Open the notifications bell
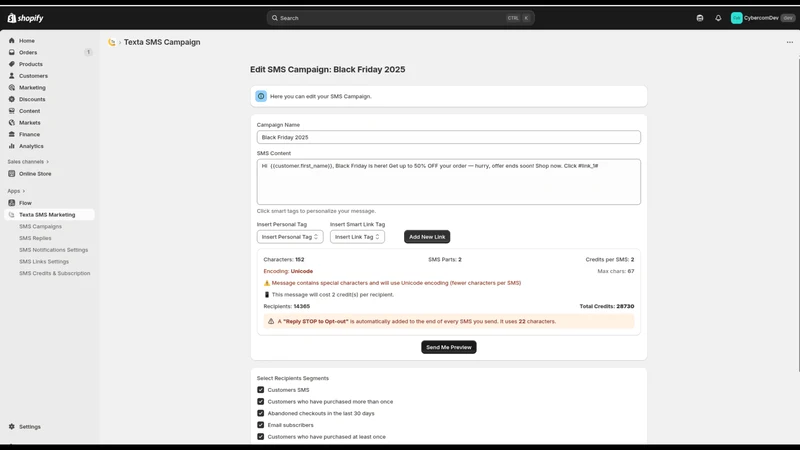The height and width of the screenshot is (450, 800). click(x=718, y=18)
